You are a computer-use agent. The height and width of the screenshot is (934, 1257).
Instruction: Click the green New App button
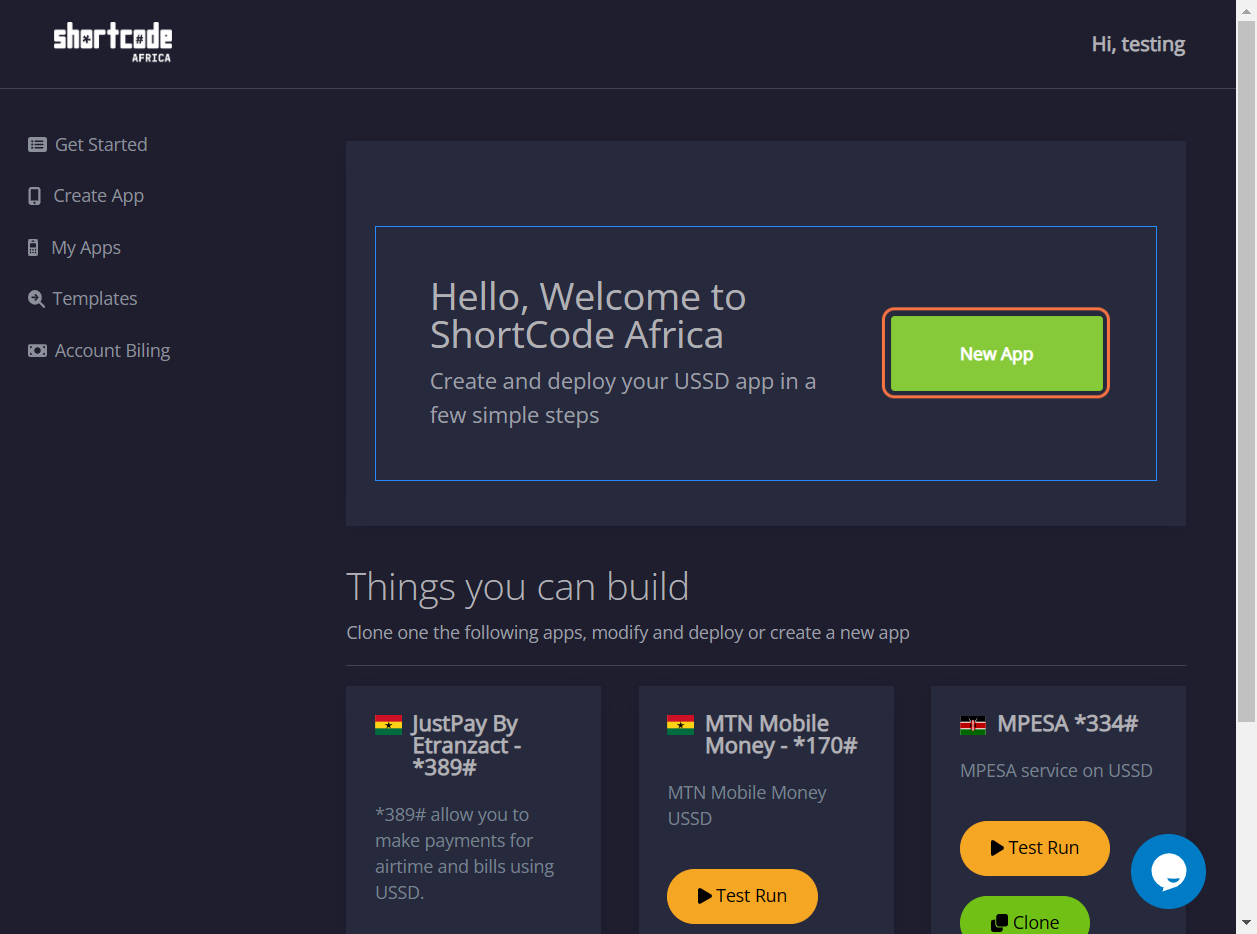tap(996, 354)
